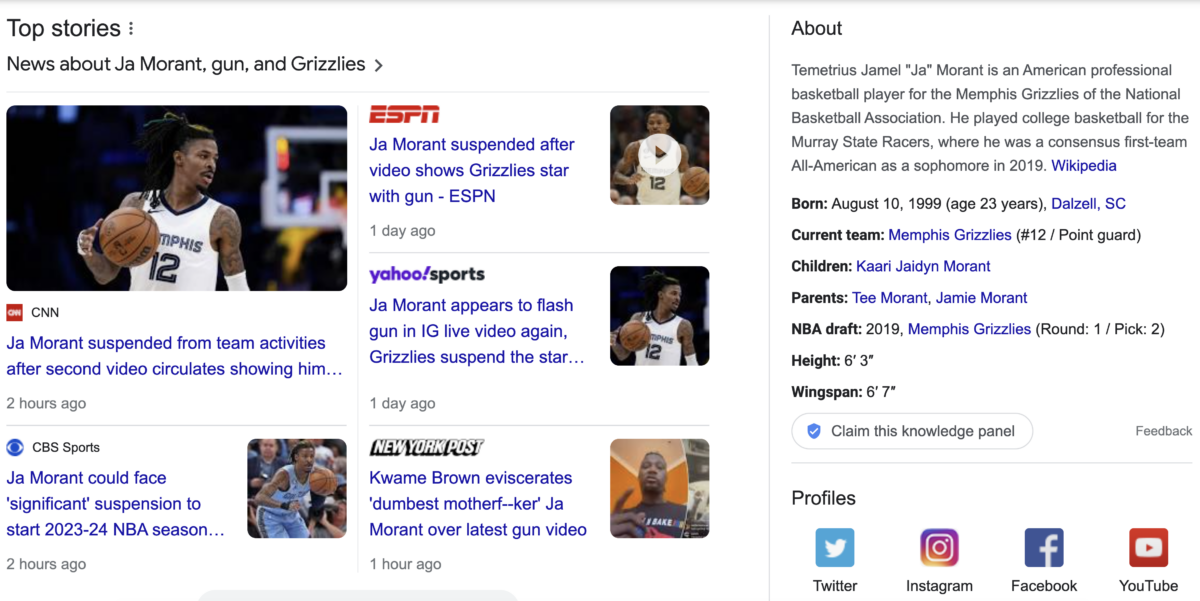Image resolution: width=1200 pixels, height=601 pixels.
Task: Click the chevron after 'News about Ja Morant'
Action: [x=378, y=66]
